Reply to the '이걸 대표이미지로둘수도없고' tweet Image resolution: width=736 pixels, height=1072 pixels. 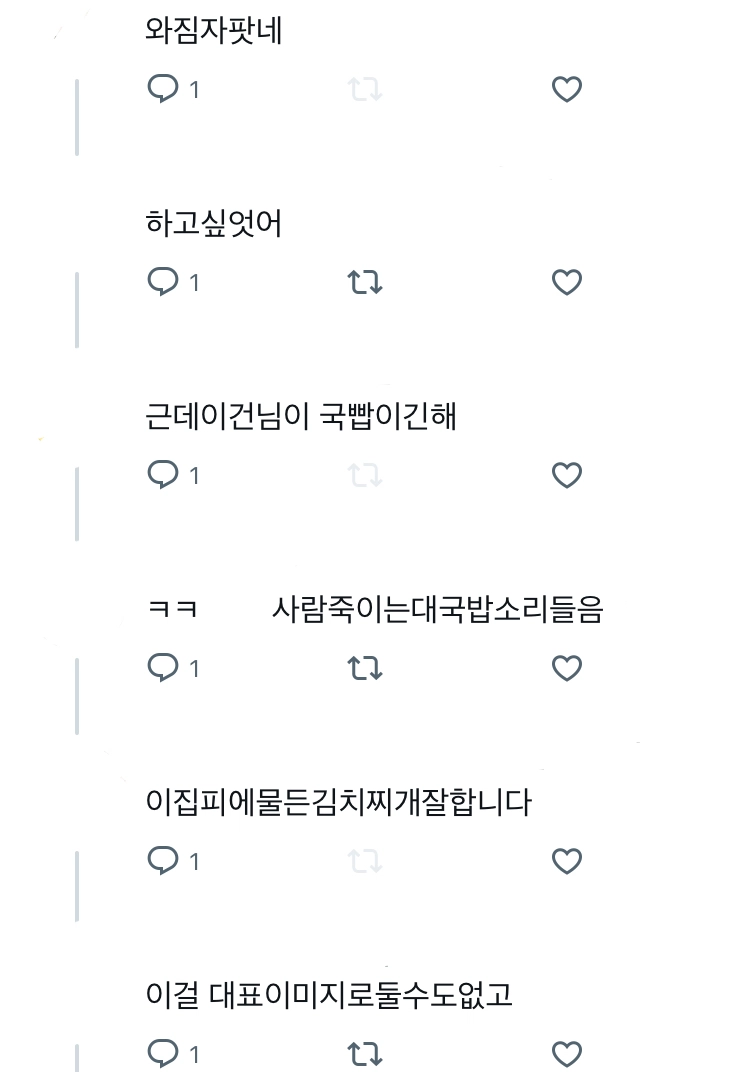coord(163,1053)
